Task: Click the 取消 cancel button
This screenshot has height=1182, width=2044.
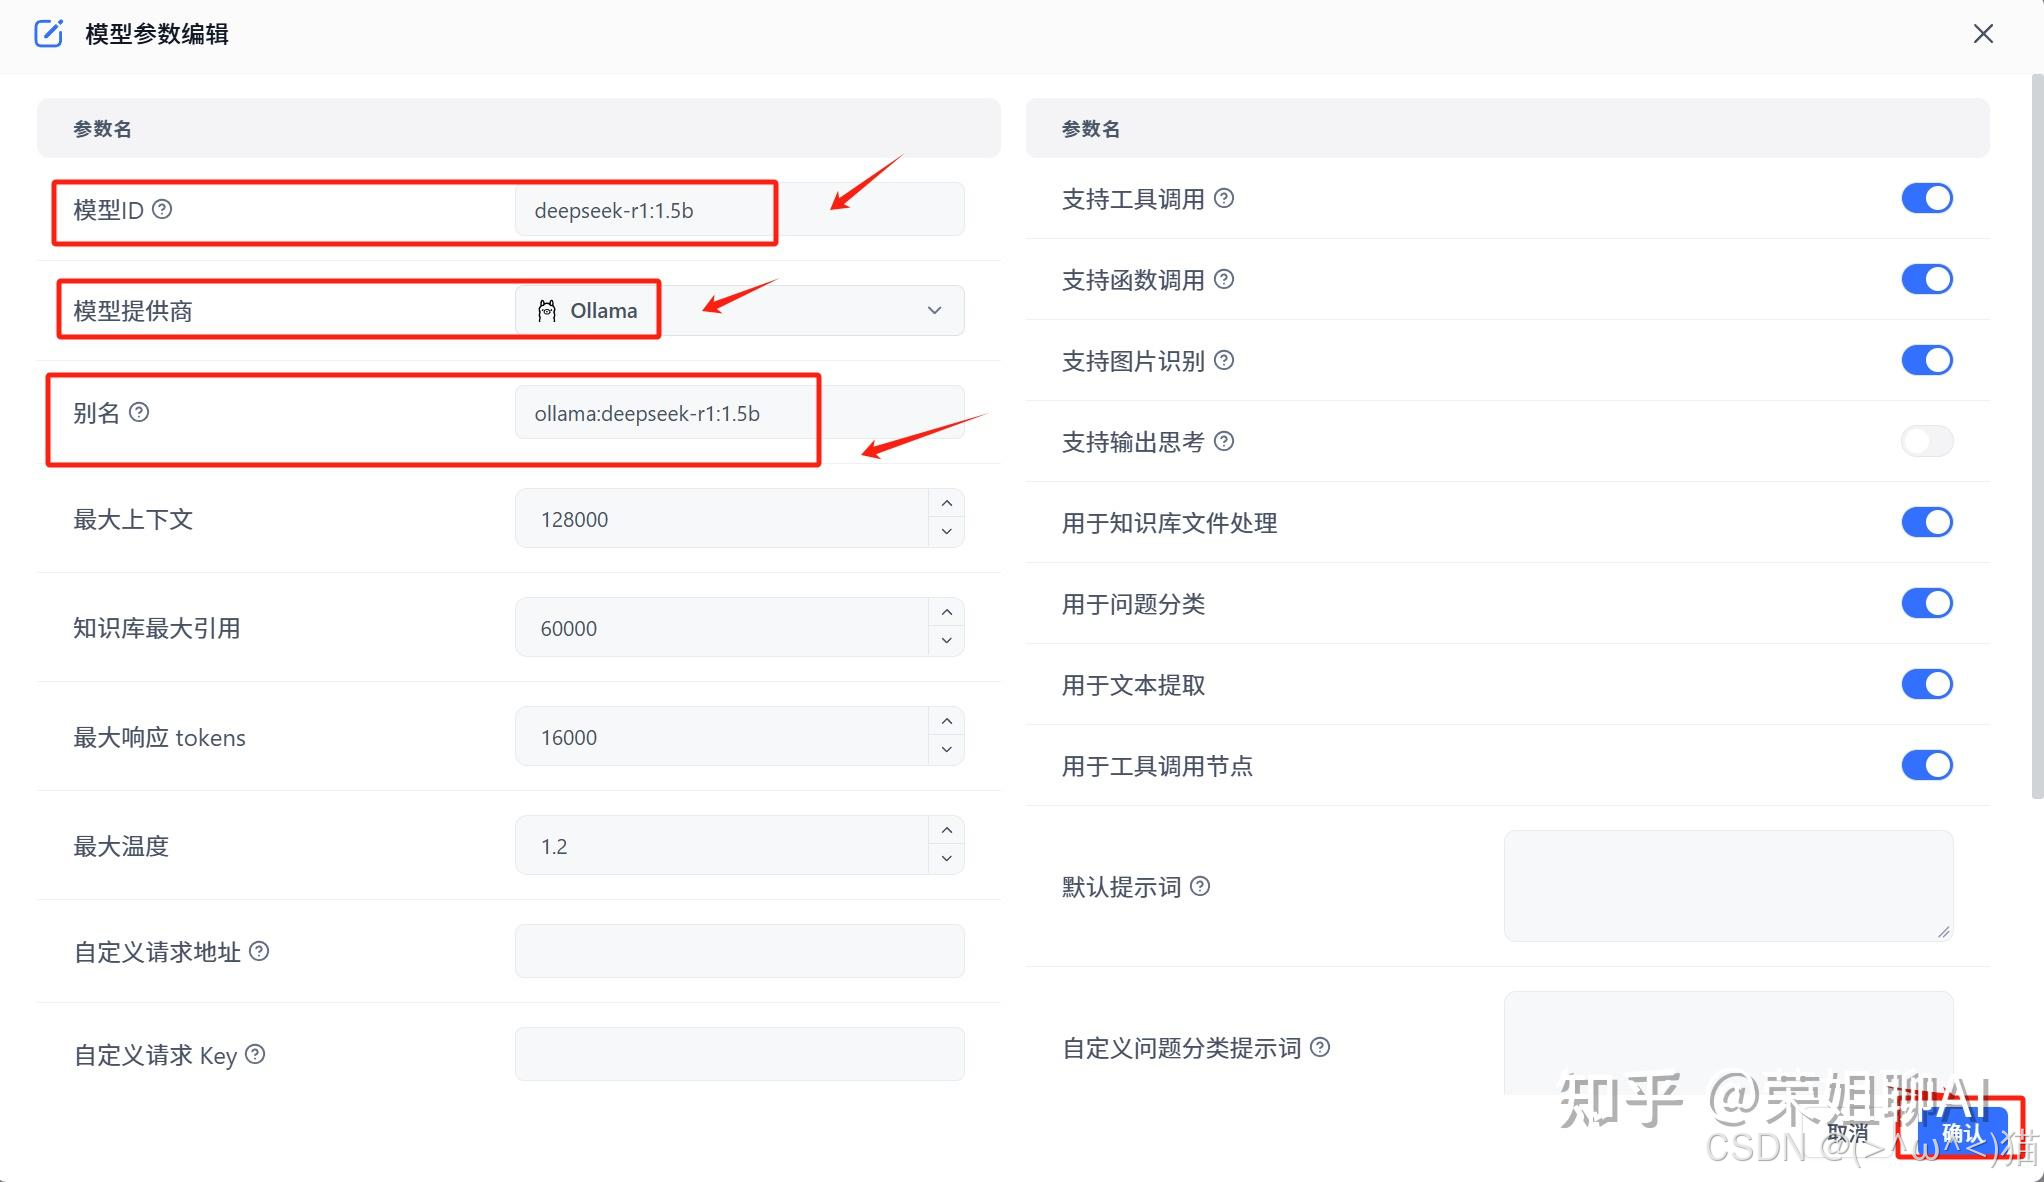Action: pos(1847,1133)
